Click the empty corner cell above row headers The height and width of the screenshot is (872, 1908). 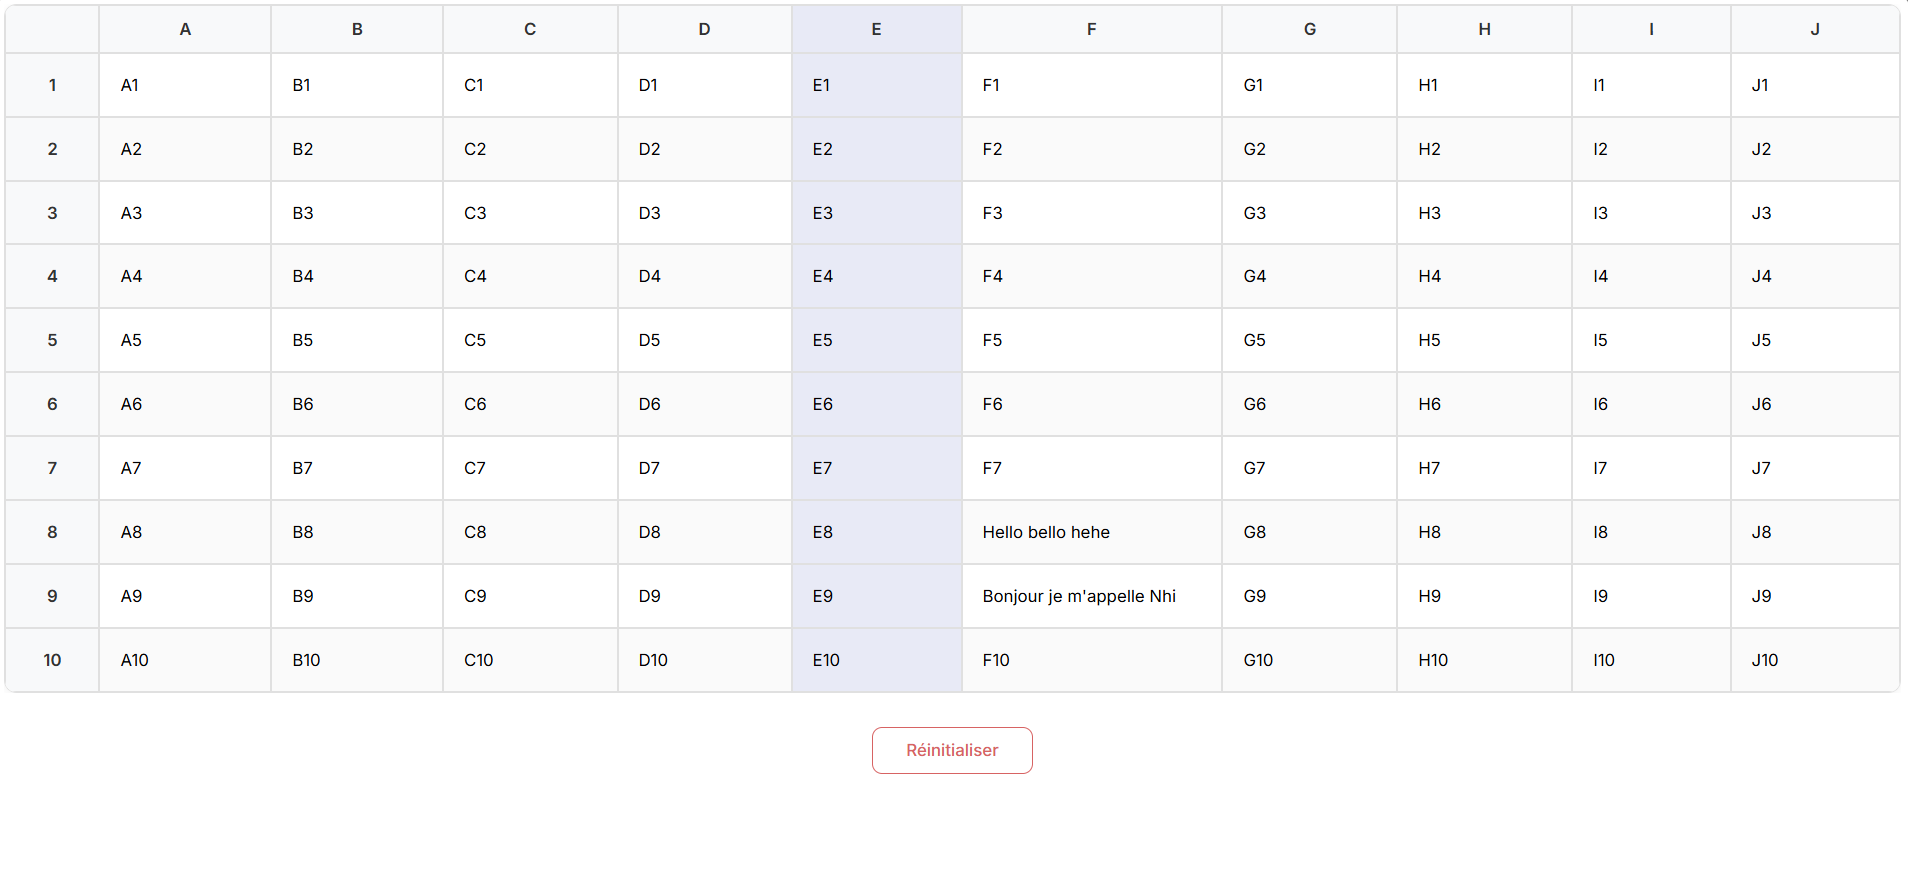(51, 29)
